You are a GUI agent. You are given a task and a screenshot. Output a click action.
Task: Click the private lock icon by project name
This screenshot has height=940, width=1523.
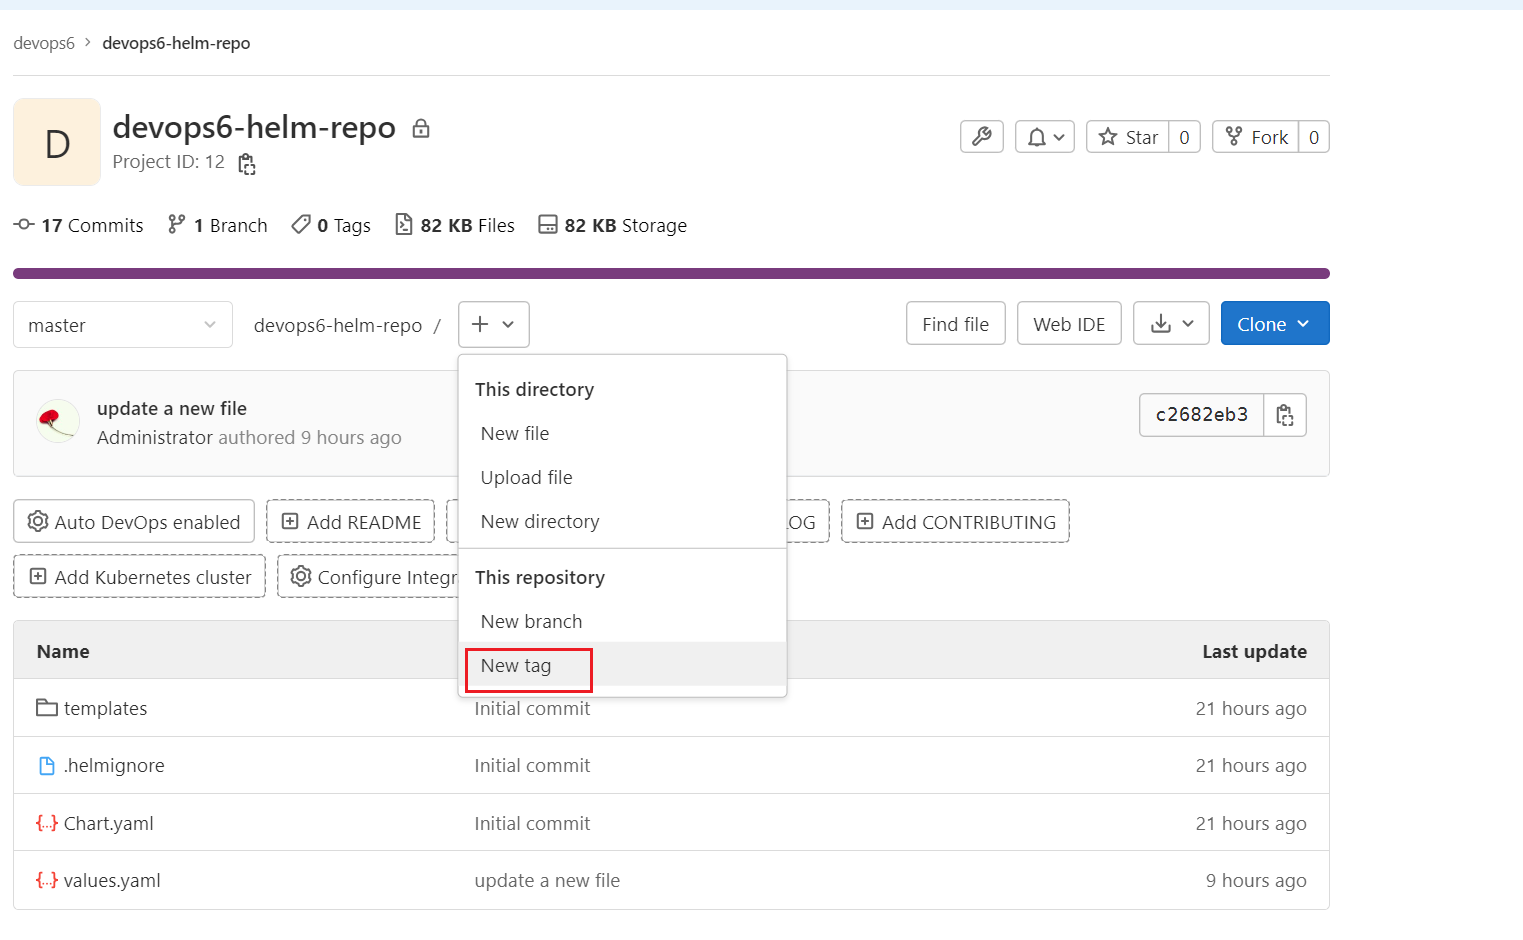tap(421, 128)
